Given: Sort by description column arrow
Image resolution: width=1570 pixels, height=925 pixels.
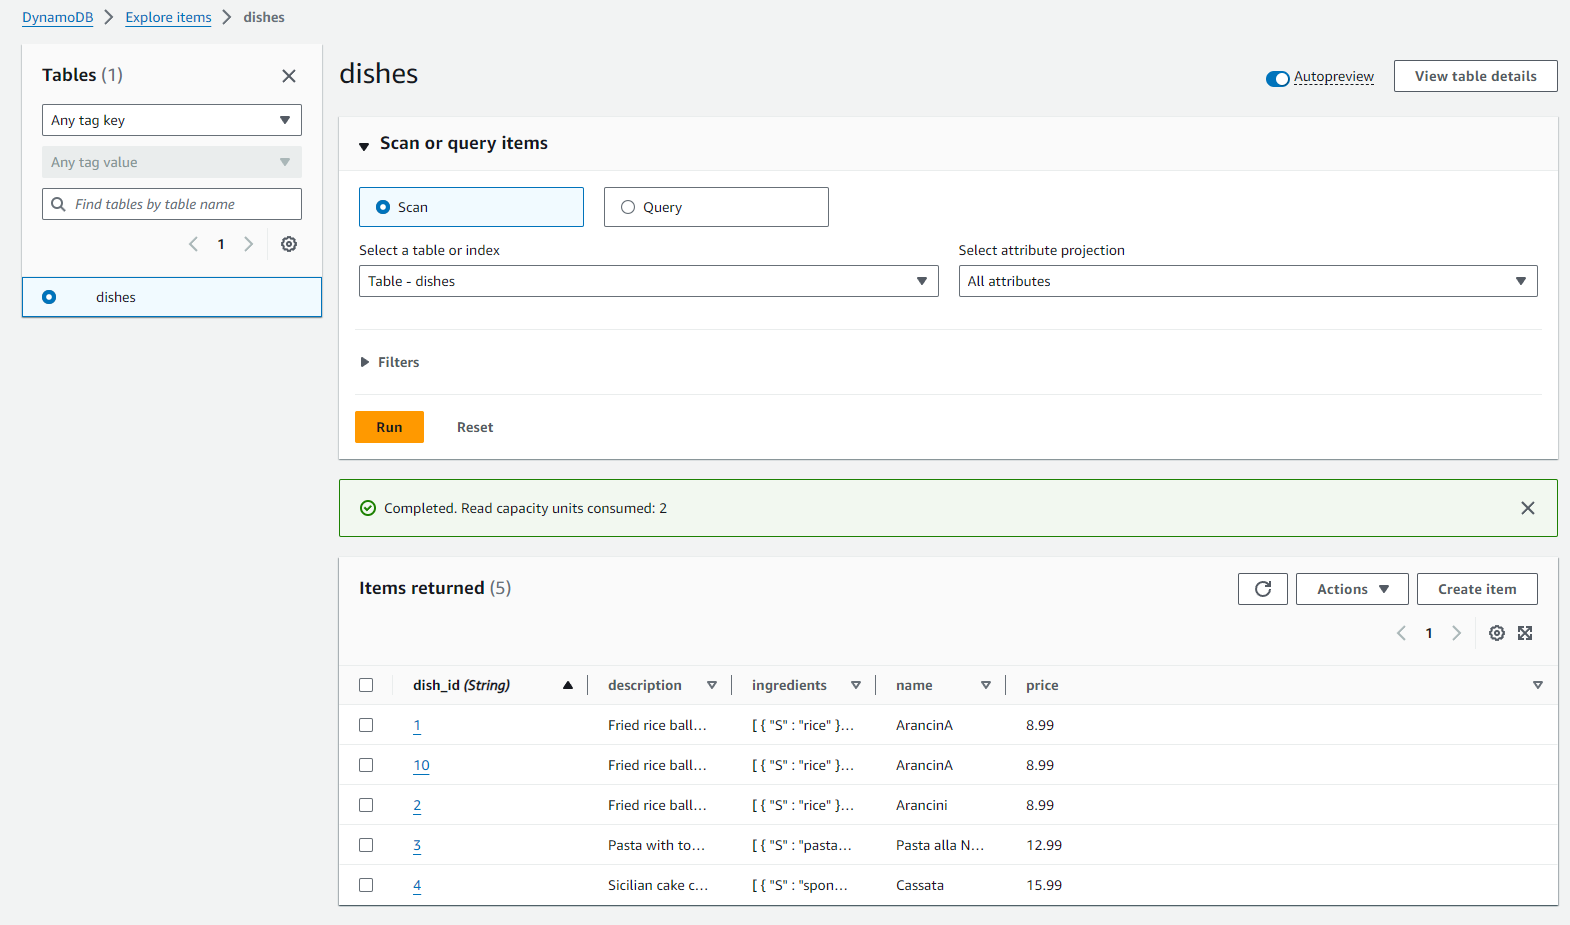Looking at the screenshot, I should 712,685.
